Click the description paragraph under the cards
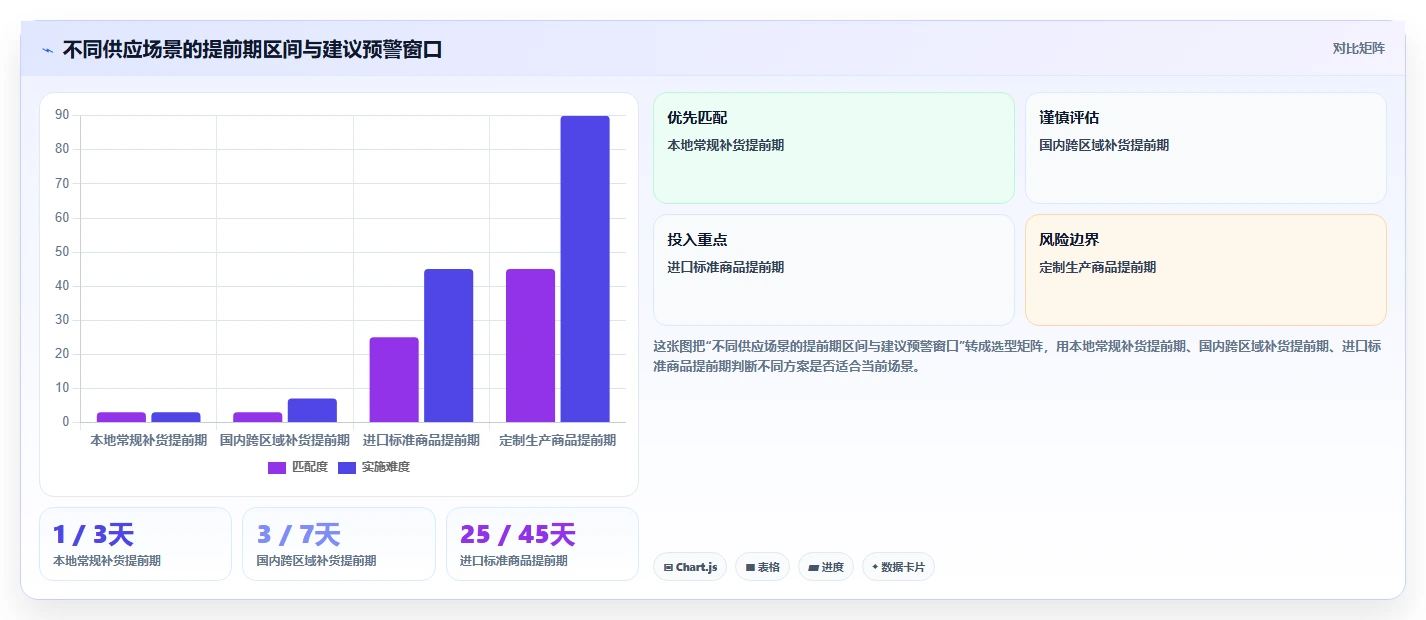The height and width of the screenshot is (620, 1426). [x=1018, y=356]
